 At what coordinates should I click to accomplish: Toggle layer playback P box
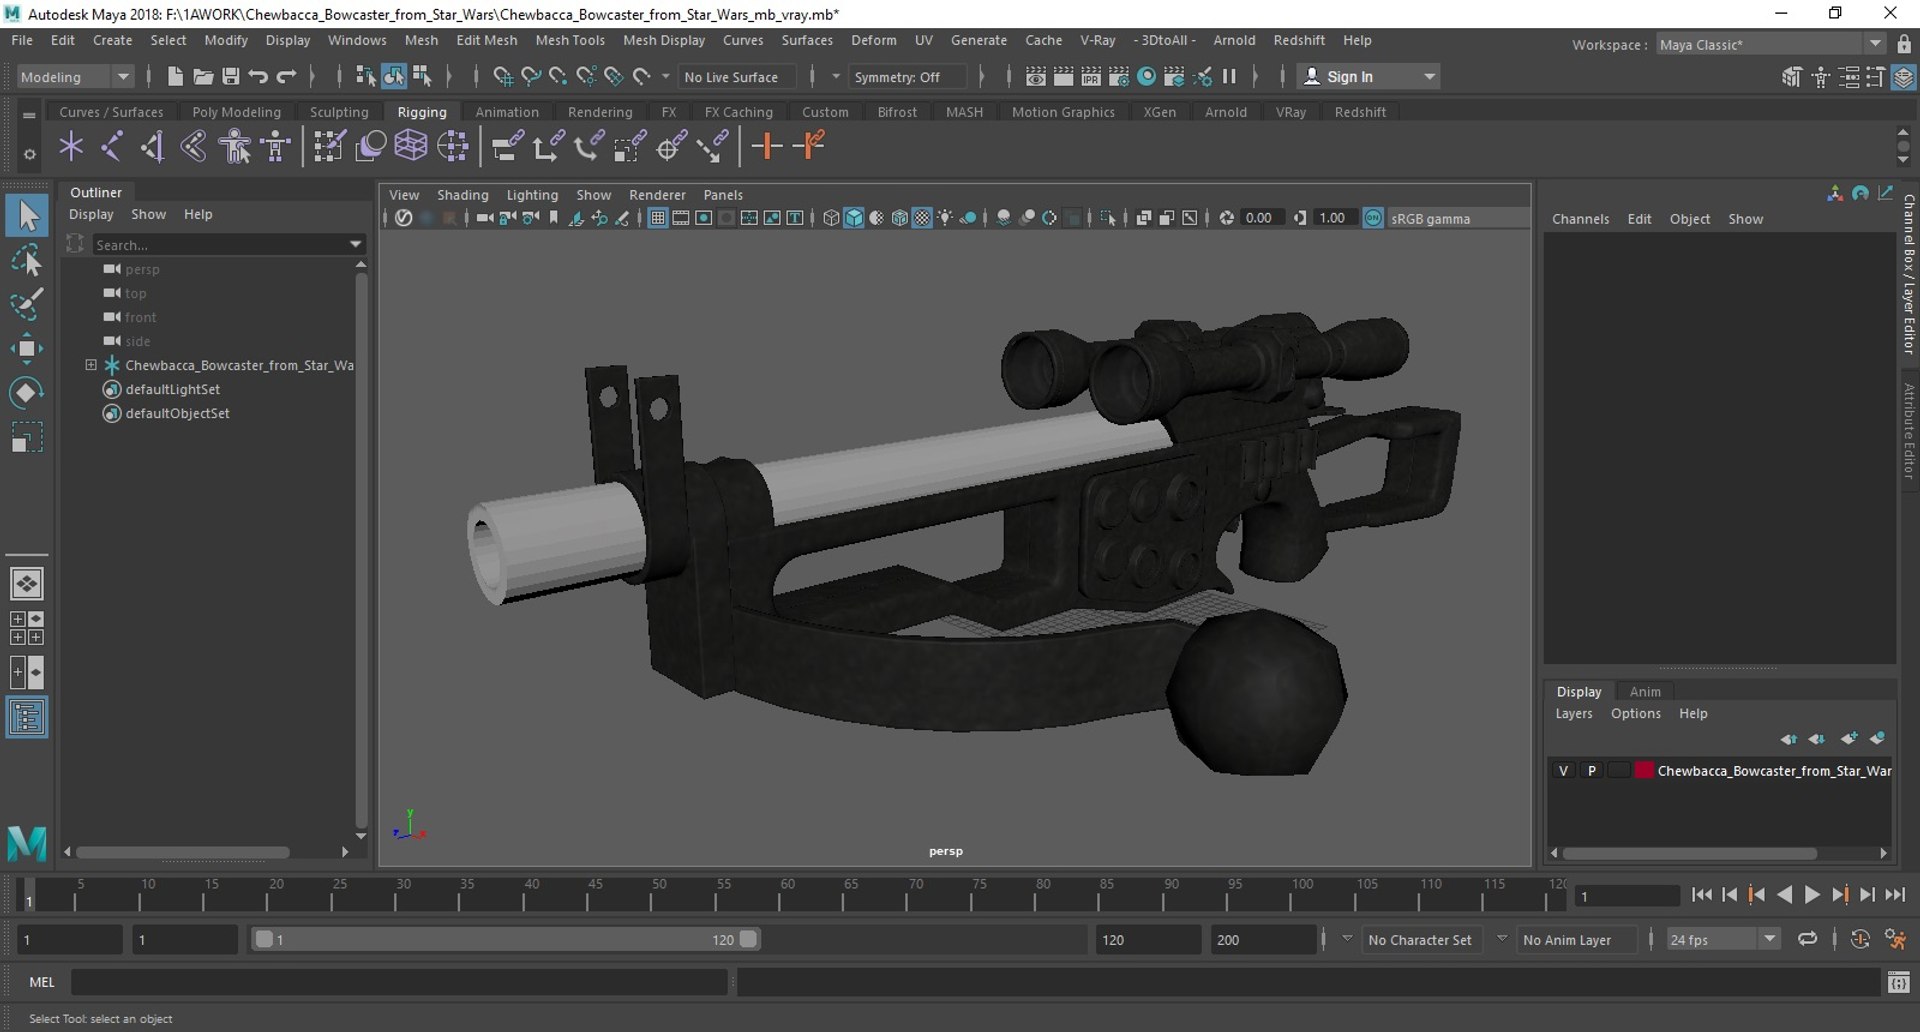point(1591,770)
